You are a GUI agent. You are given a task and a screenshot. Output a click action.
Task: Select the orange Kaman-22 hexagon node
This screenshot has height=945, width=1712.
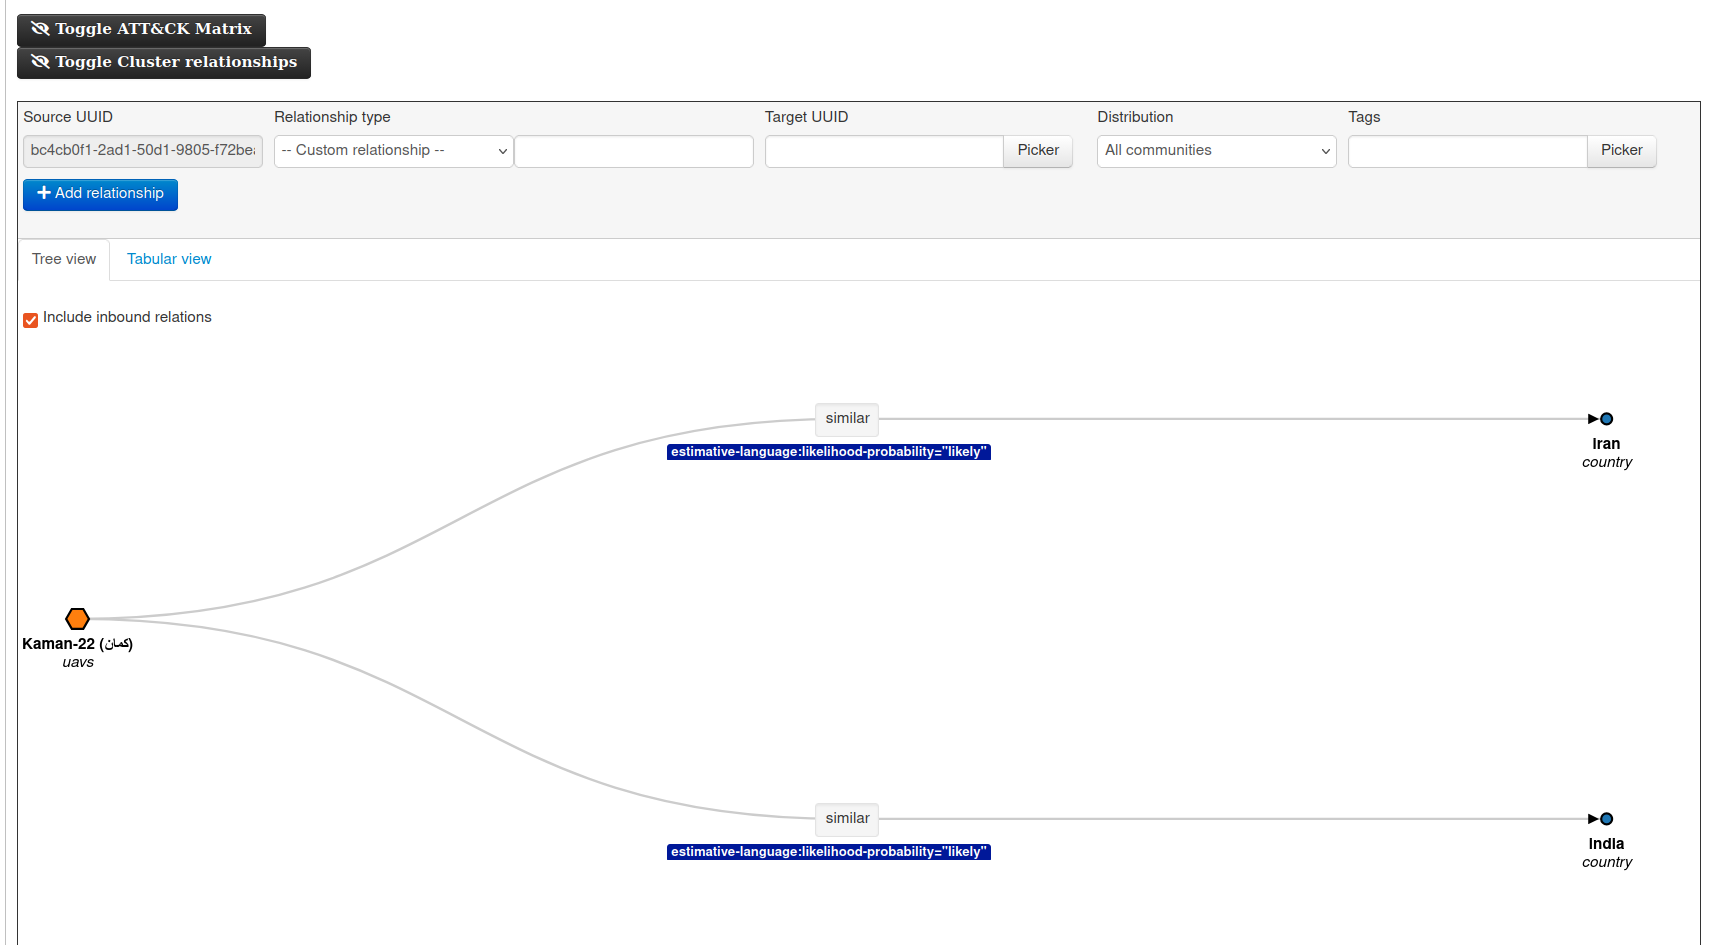tap(77, 618)
